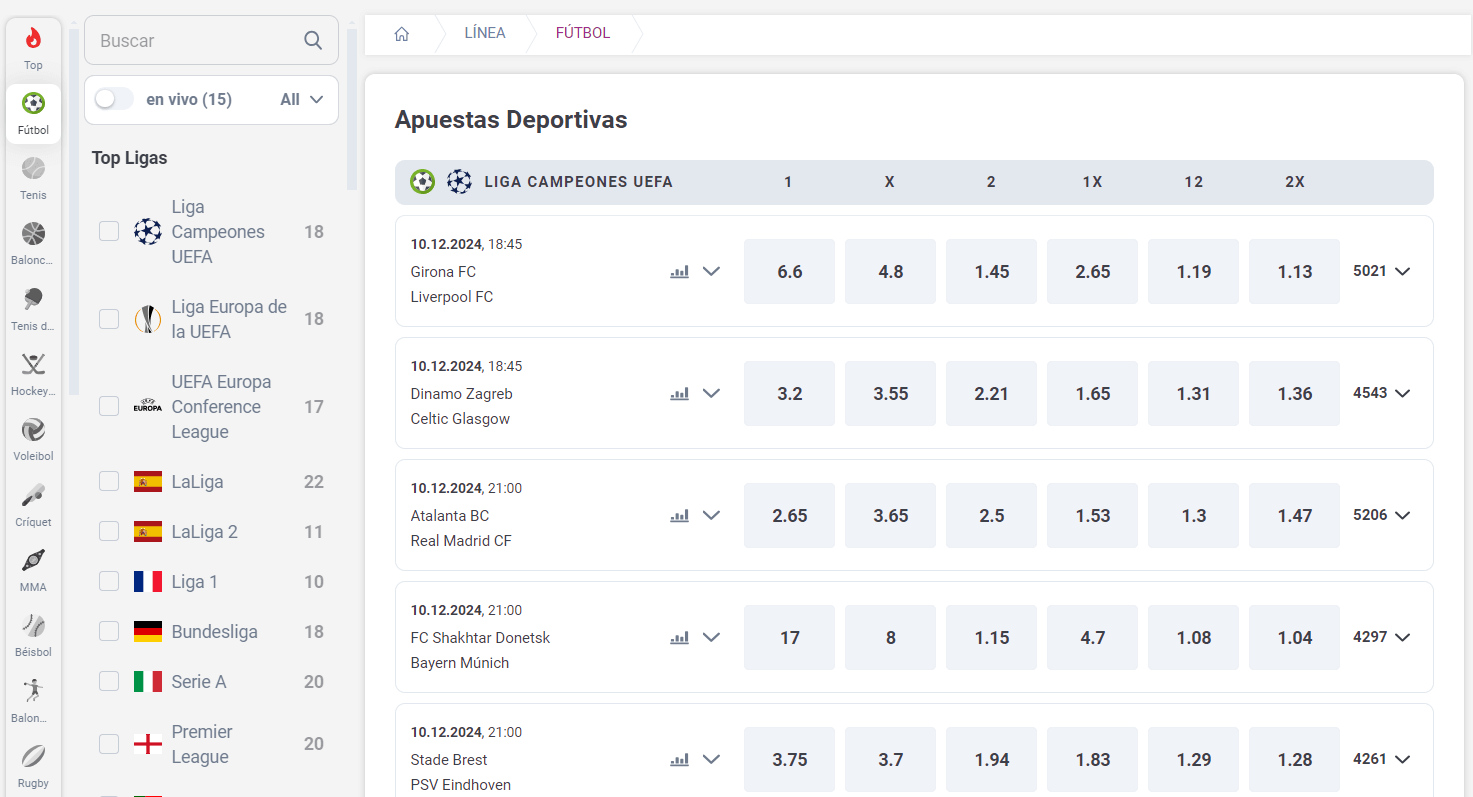Click the search magnifier icon
Image resolution: width=1473 pixels, height=797 pixels.
point(313,41)
